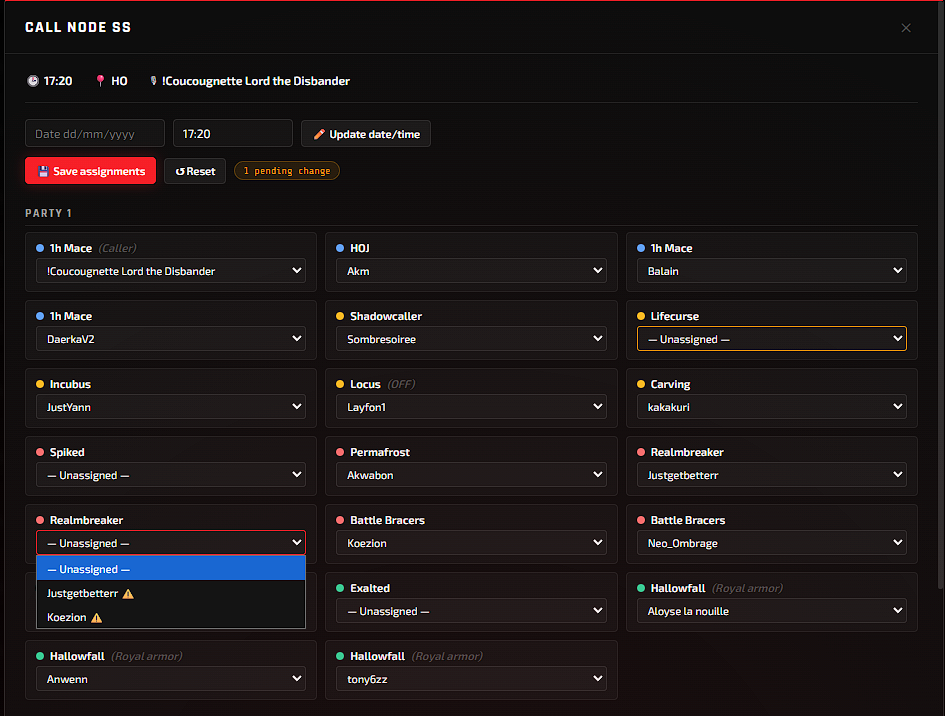
Task: Click the pencil icon on Update date/time
Action: pos(319,134)
